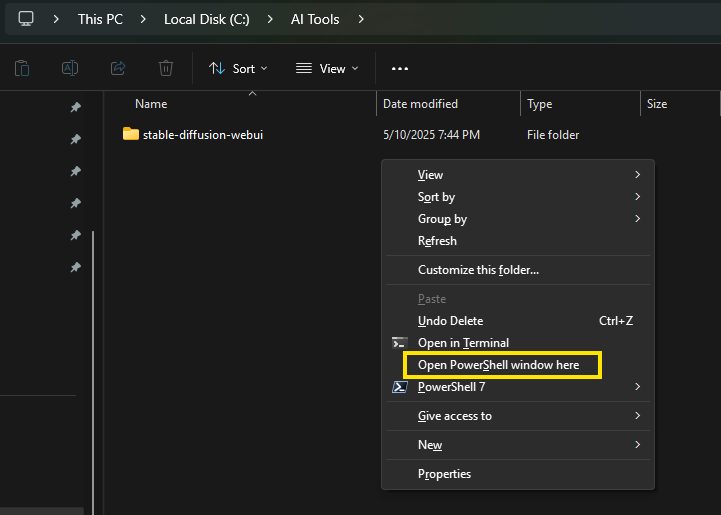Expand chevron after Local Disk (C:)
The height and width of the screenshot is (515, 721).
(270, 19)
